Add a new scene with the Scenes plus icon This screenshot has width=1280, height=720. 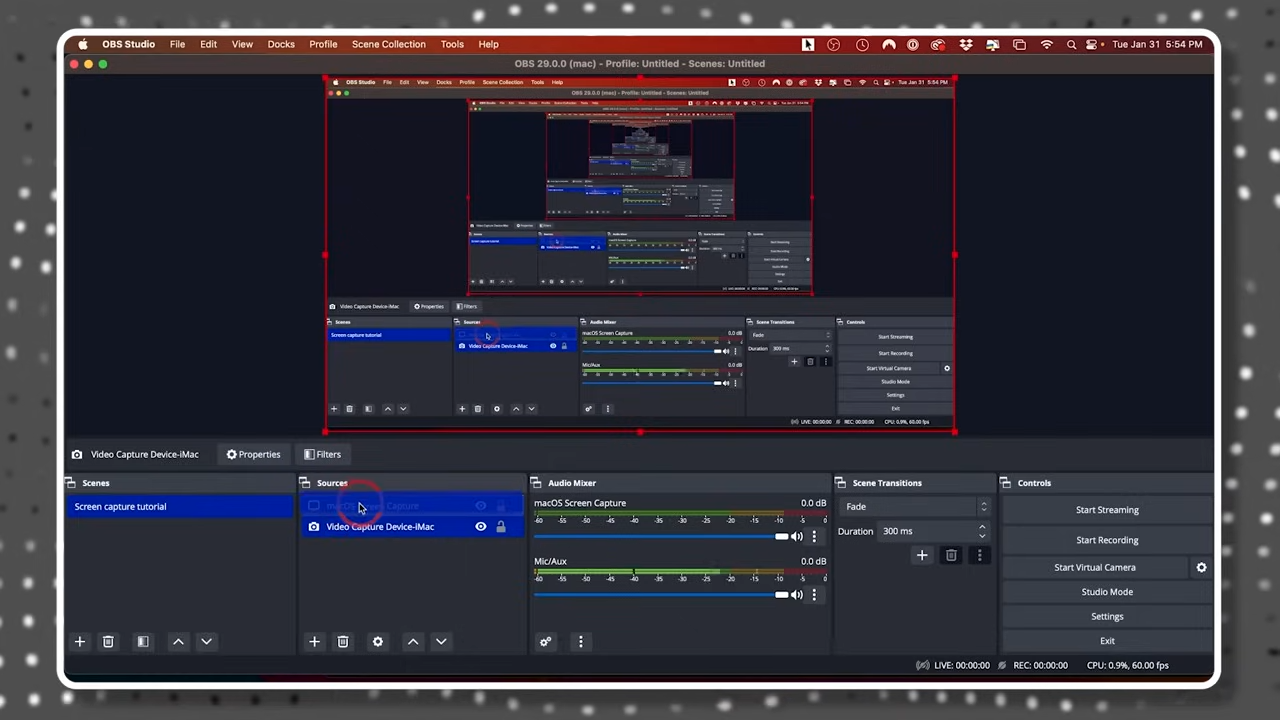click(x=80, y=642)
